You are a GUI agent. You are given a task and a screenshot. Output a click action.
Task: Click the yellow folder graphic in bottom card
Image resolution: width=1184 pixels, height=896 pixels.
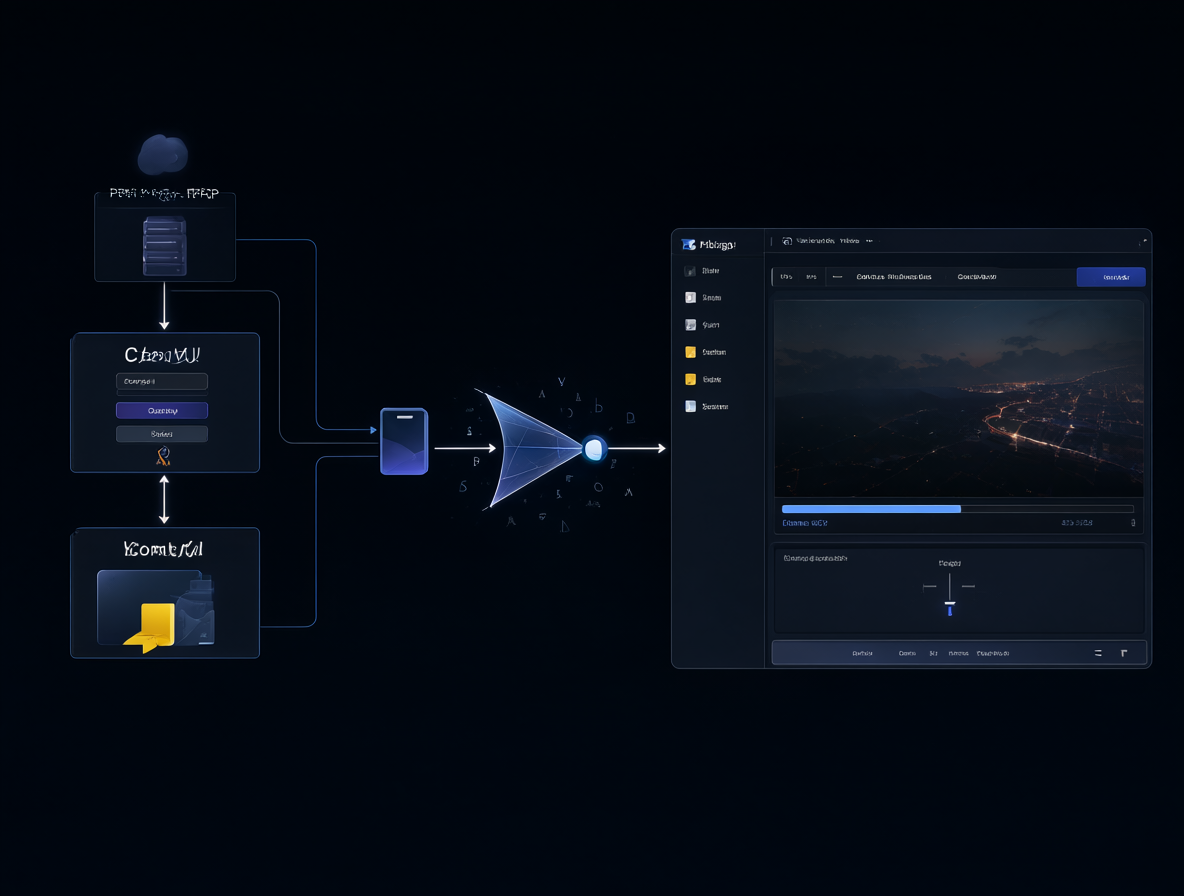[x=151, y=627]
